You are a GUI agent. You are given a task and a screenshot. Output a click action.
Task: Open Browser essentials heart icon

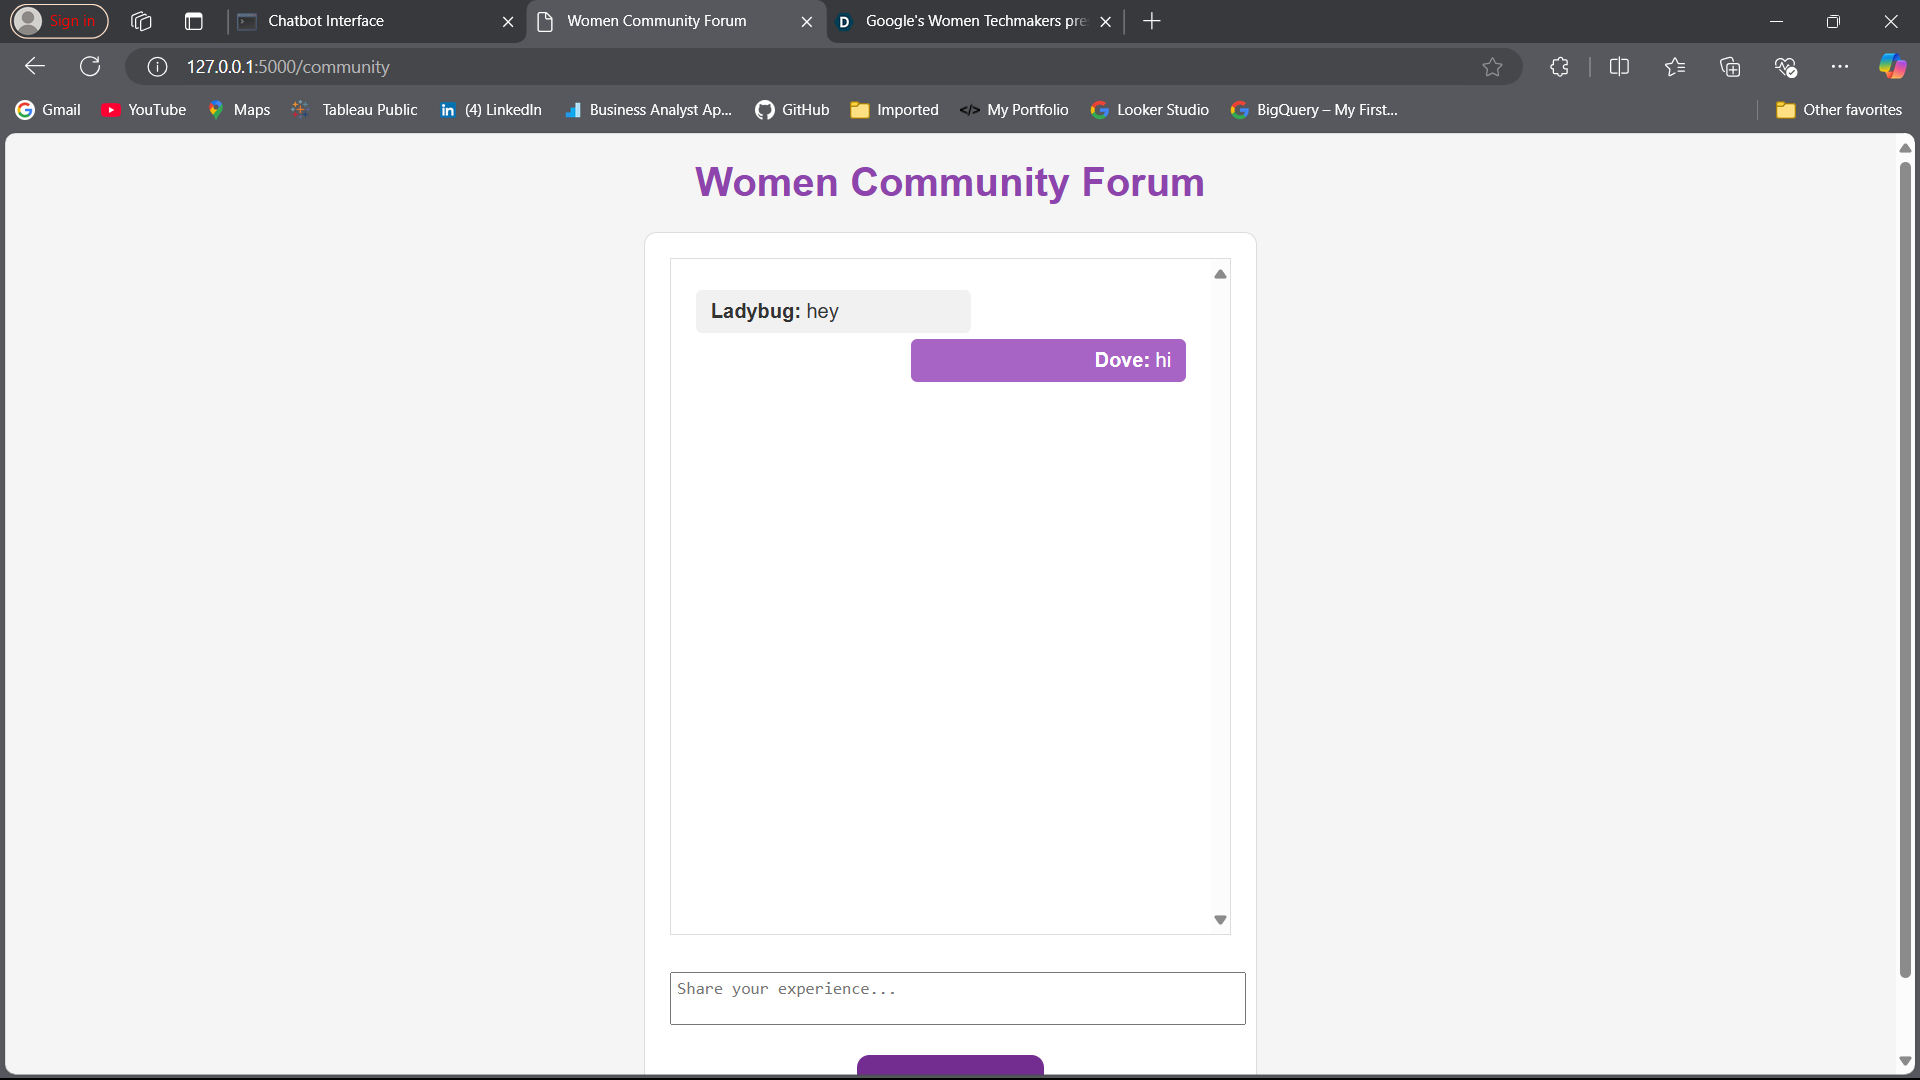1785,66
